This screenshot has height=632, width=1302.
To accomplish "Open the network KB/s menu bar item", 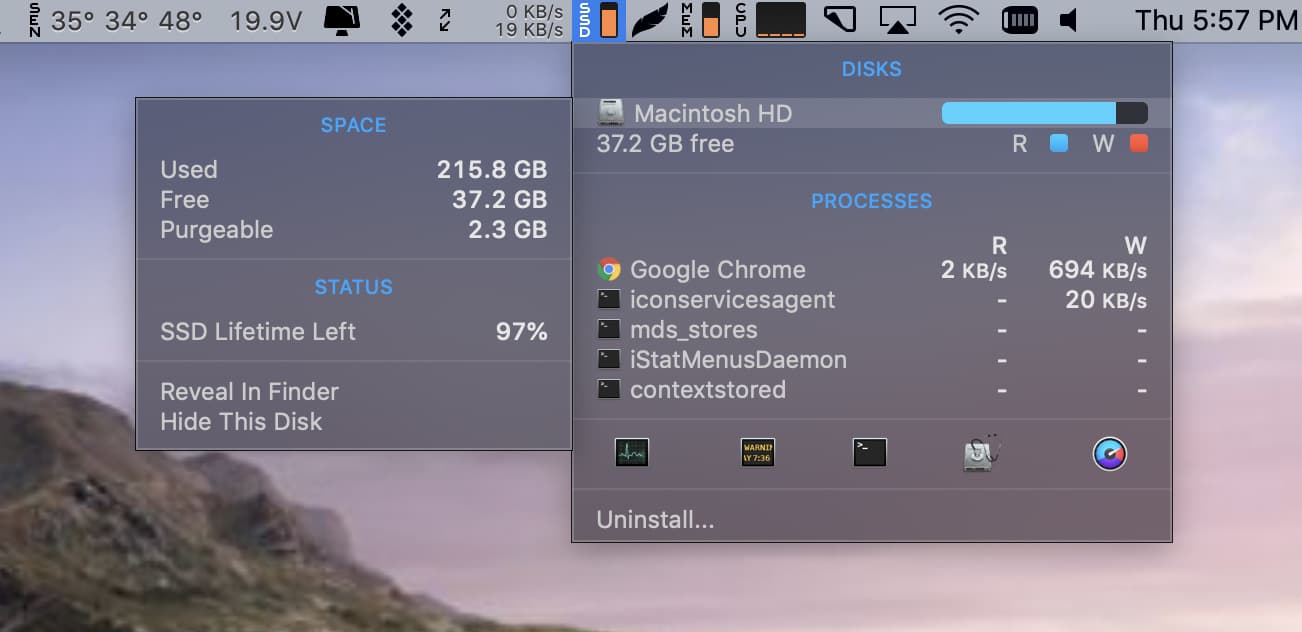I will [x=529, y=20].
